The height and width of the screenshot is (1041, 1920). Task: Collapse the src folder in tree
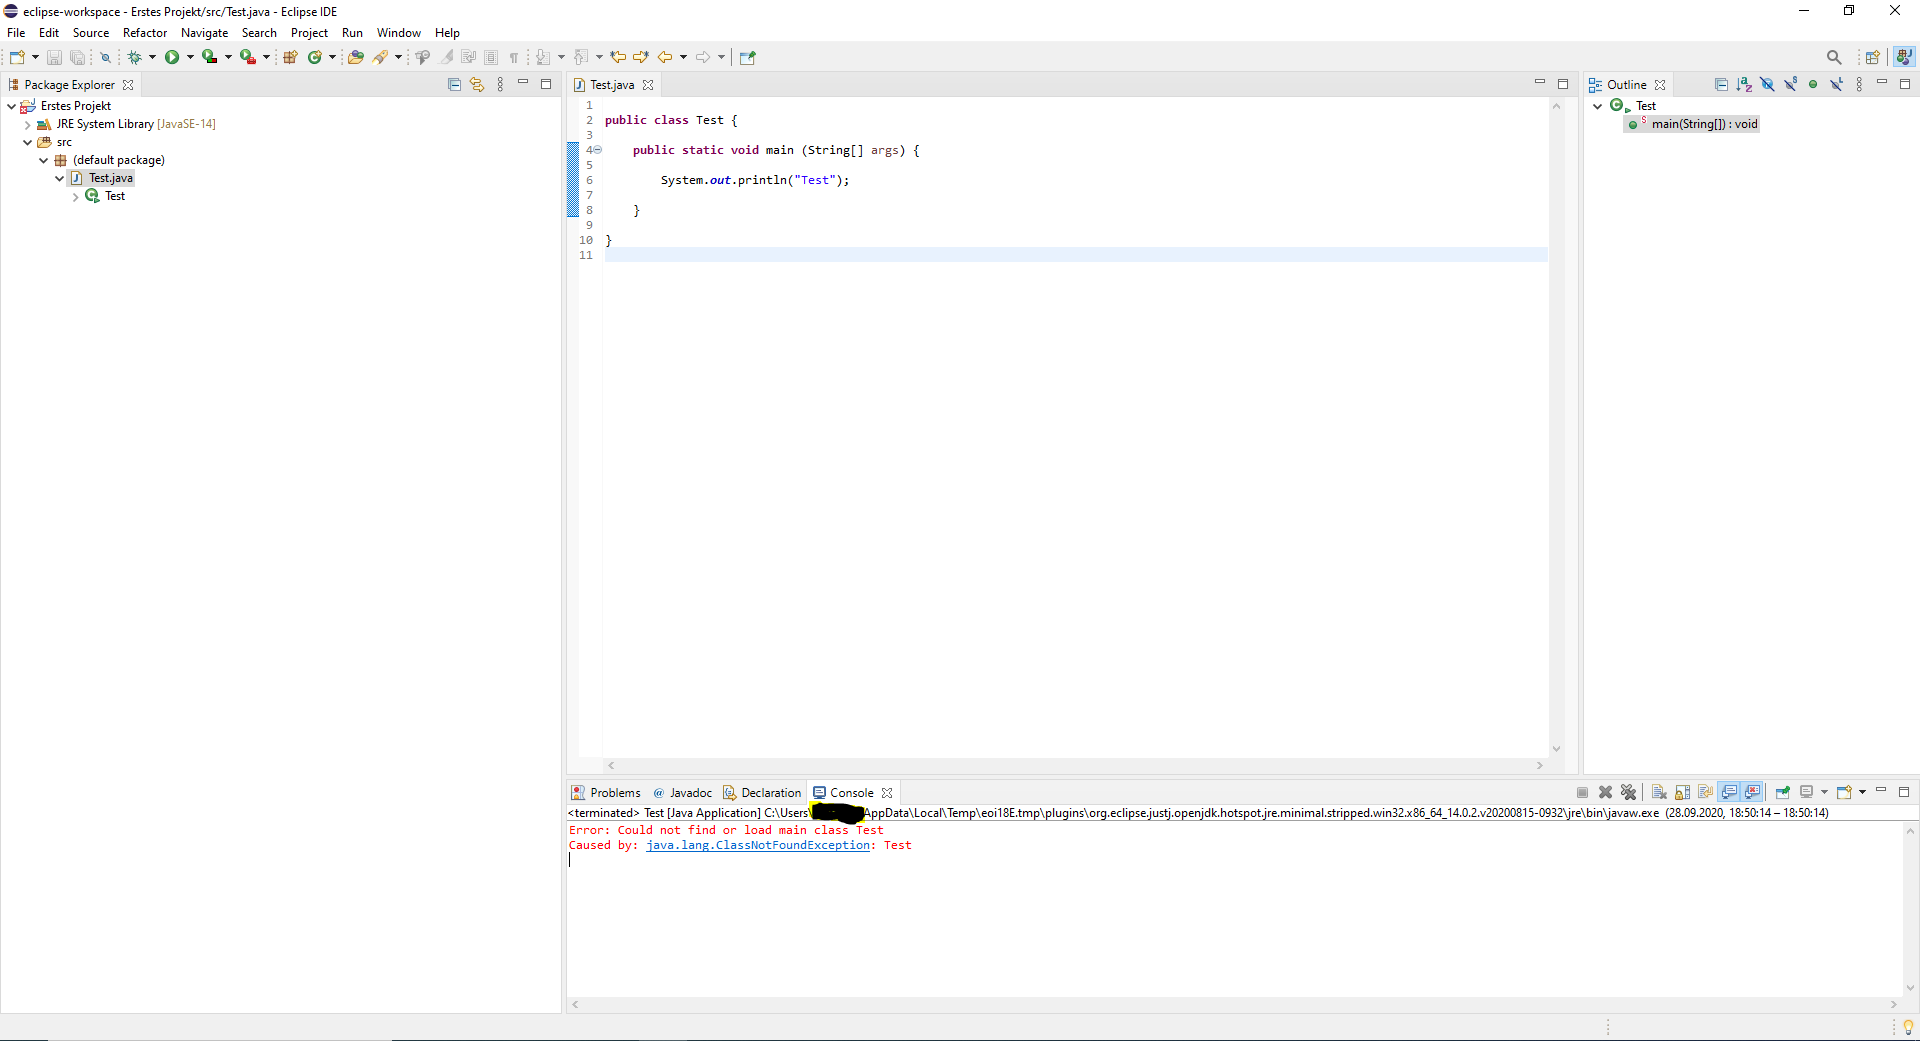(x=27, y=143)
